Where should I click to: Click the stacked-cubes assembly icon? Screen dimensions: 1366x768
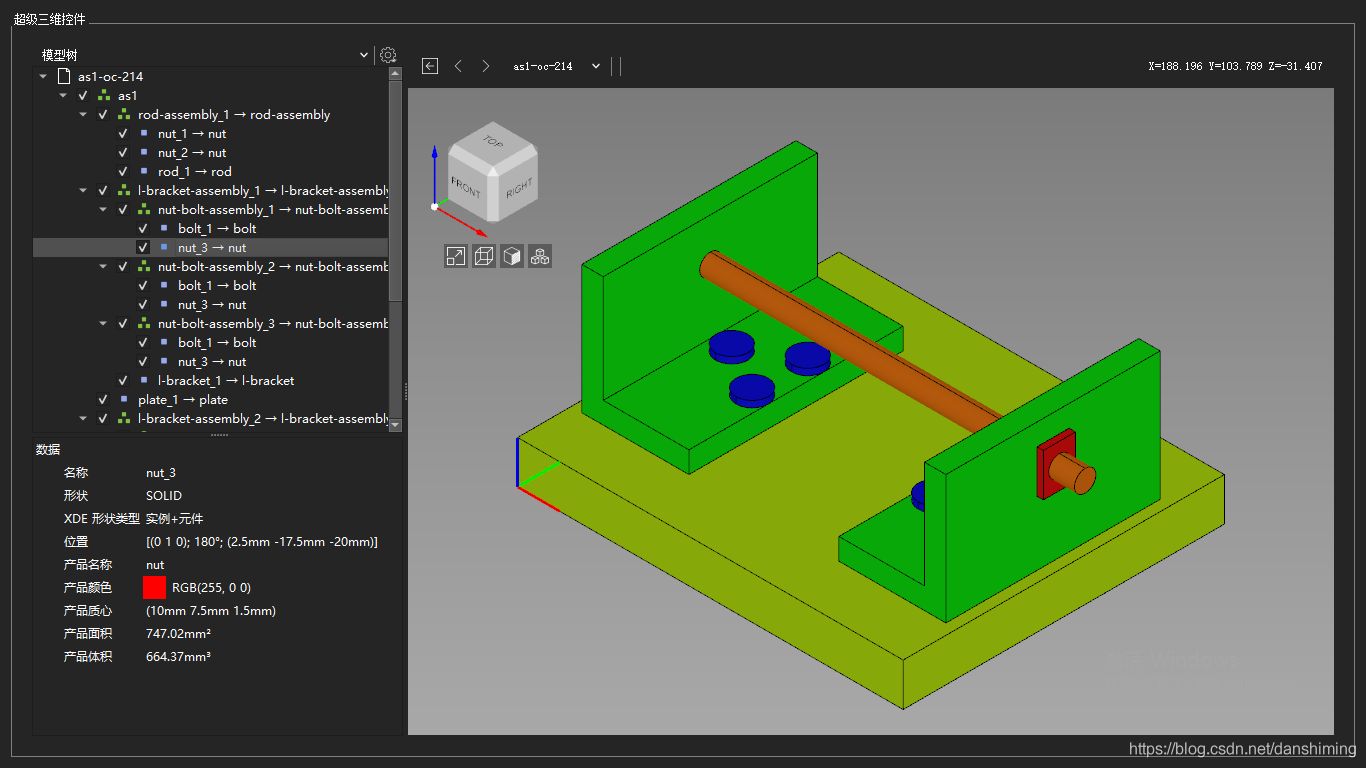pos(540,256)
